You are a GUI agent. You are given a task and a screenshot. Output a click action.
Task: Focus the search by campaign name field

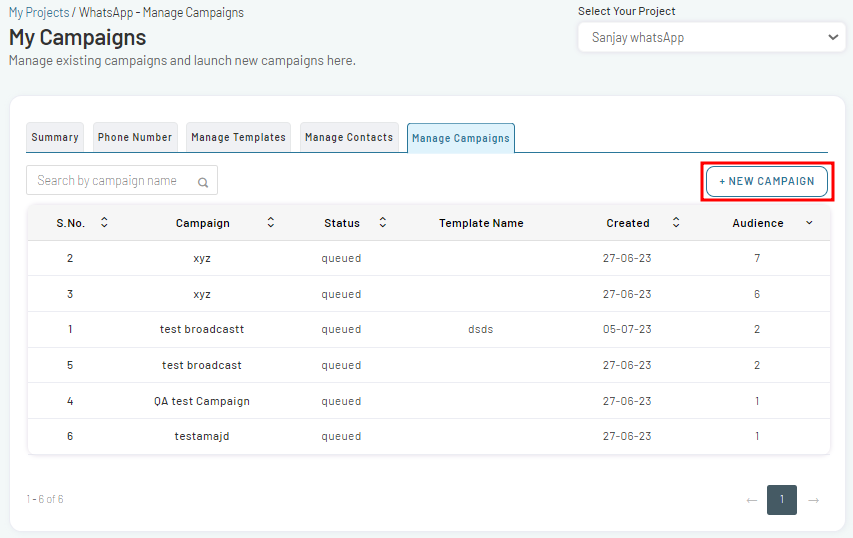(x=122, y=181)
